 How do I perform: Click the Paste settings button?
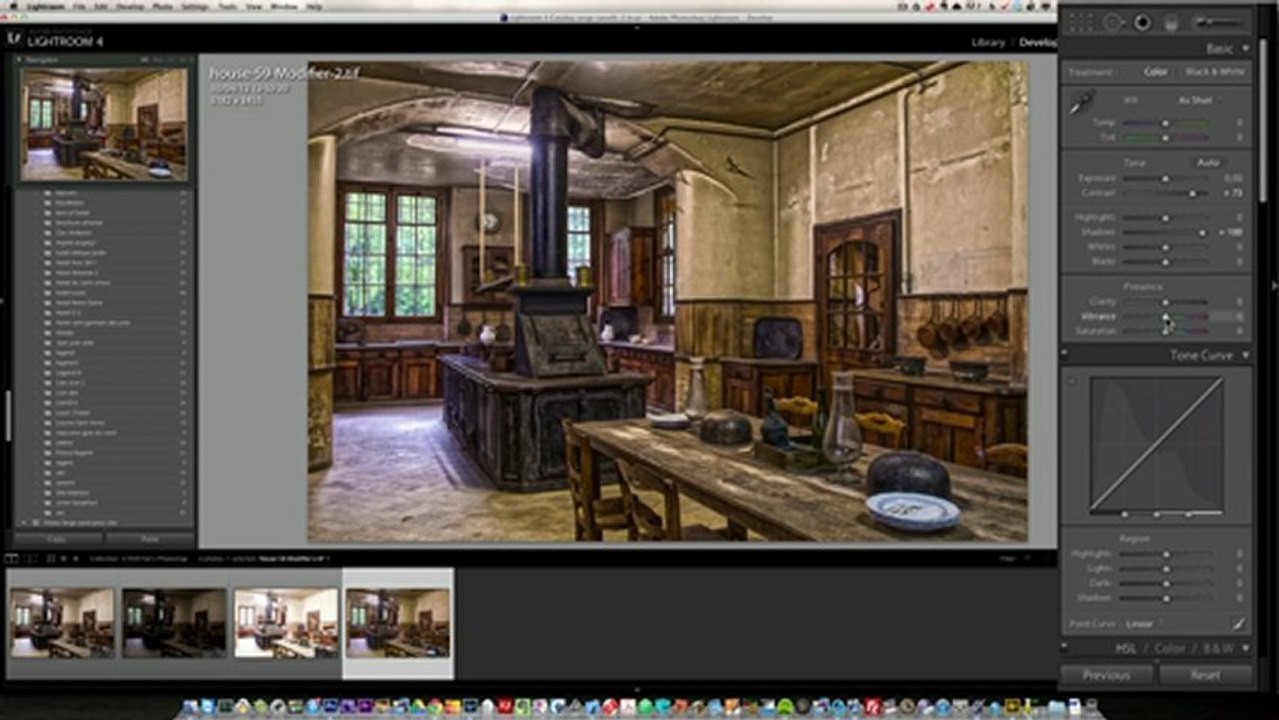150,539
